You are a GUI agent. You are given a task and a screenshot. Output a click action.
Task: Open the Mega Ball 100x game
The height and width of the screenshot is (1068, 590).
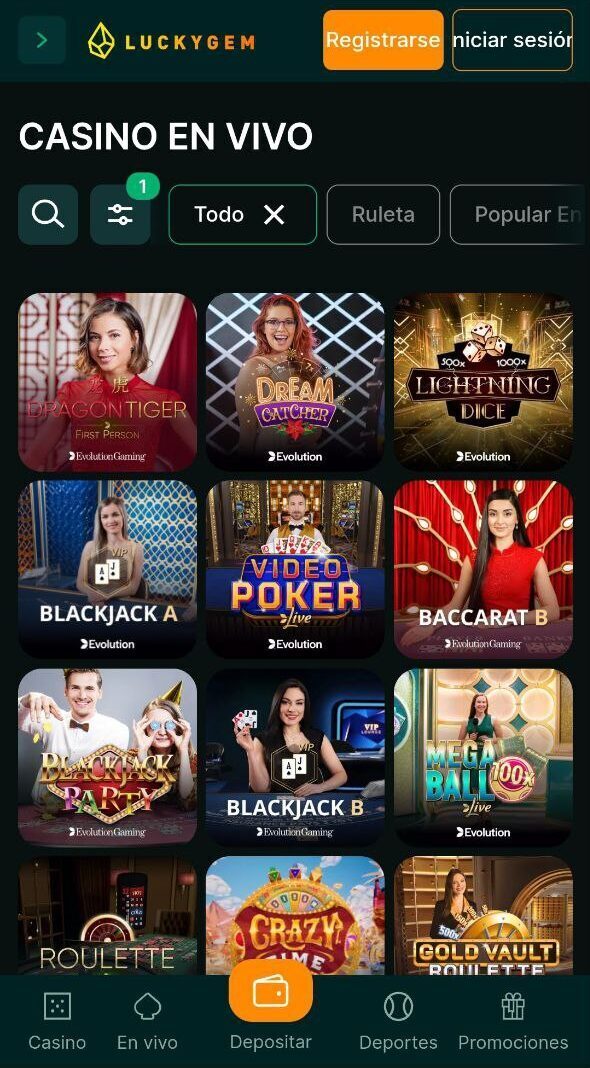[x=483, y=757]
